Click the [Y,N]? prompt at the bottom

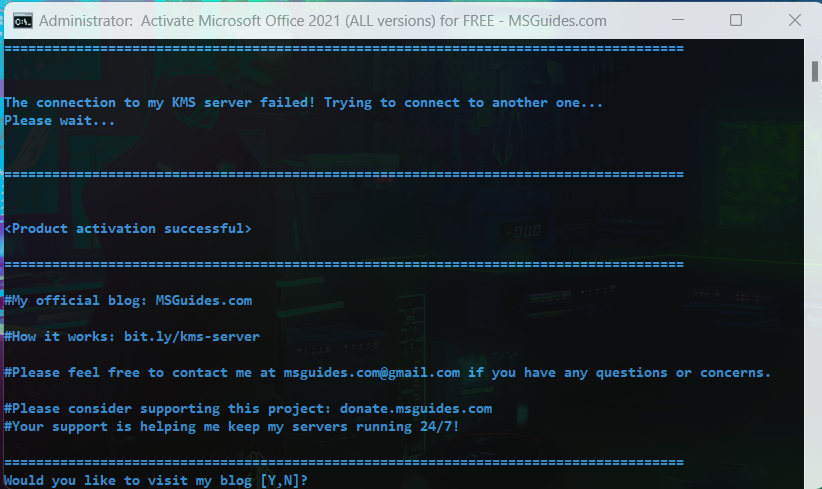coord(284,480)
